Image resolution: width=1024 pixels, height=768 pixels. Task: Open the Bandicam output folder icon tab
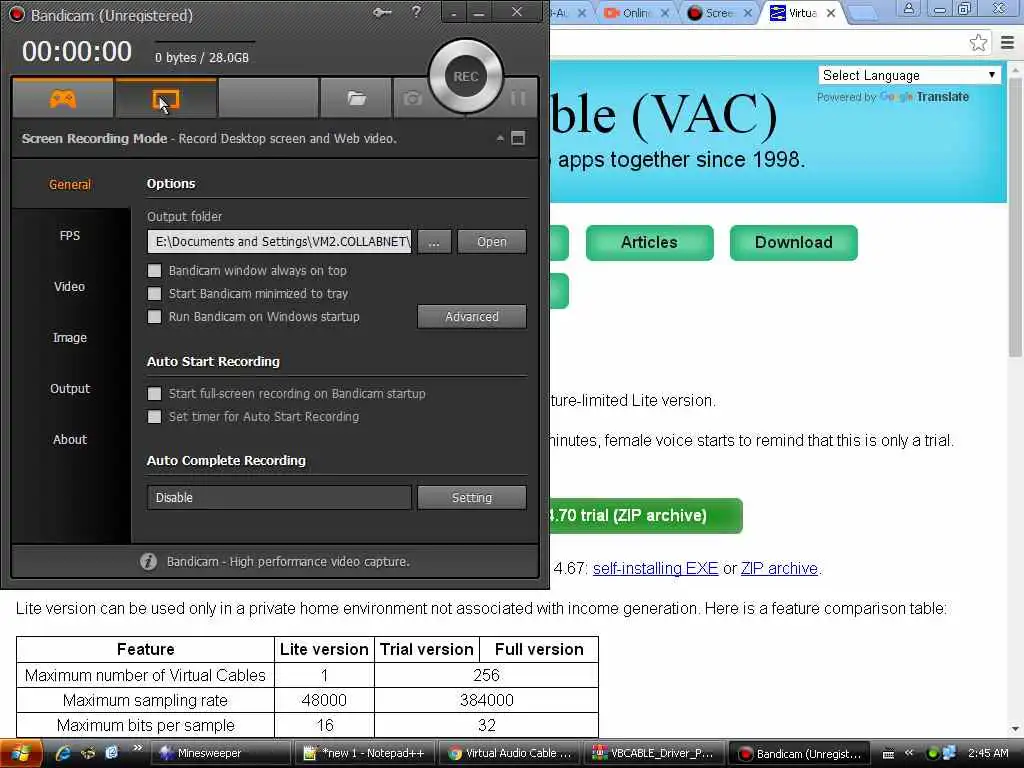coord(356,99)
